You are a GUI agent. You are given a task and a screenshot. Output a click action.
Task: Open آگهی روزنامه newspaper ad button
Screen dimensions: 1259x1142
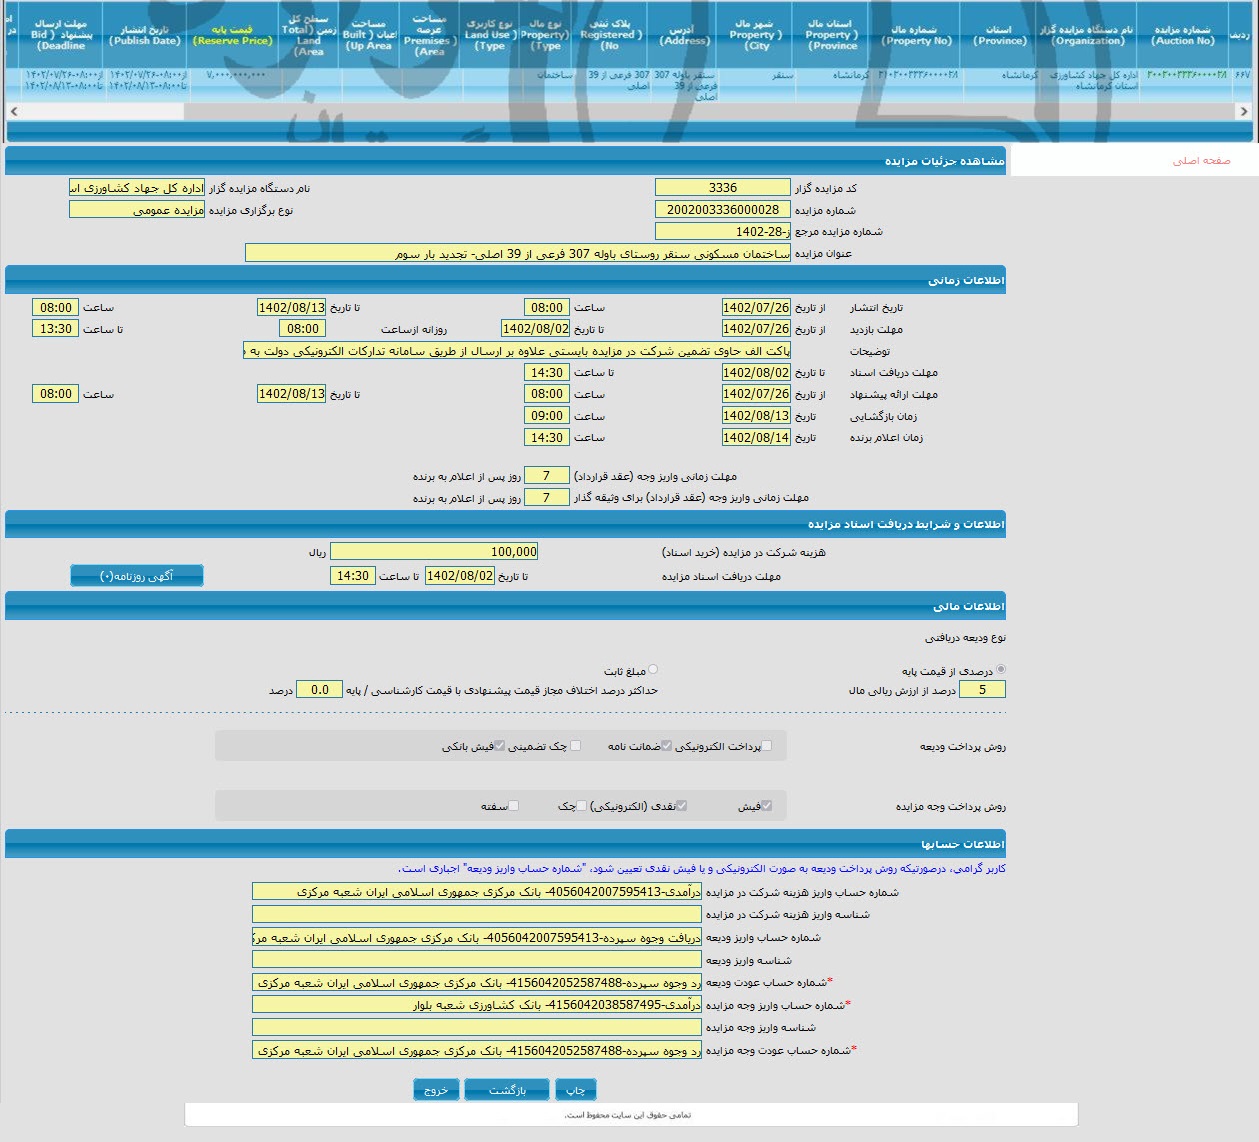(x=137, y=576)
